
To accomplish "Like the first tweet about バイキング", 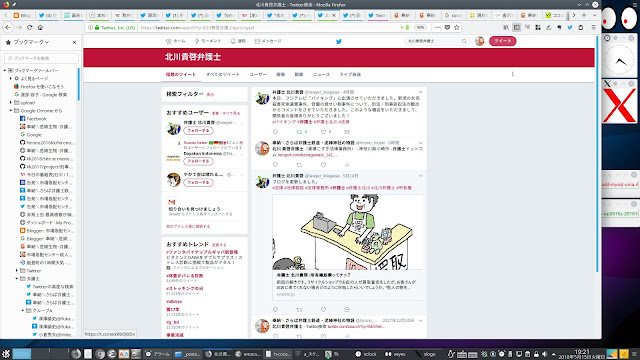I will point(323,131).
